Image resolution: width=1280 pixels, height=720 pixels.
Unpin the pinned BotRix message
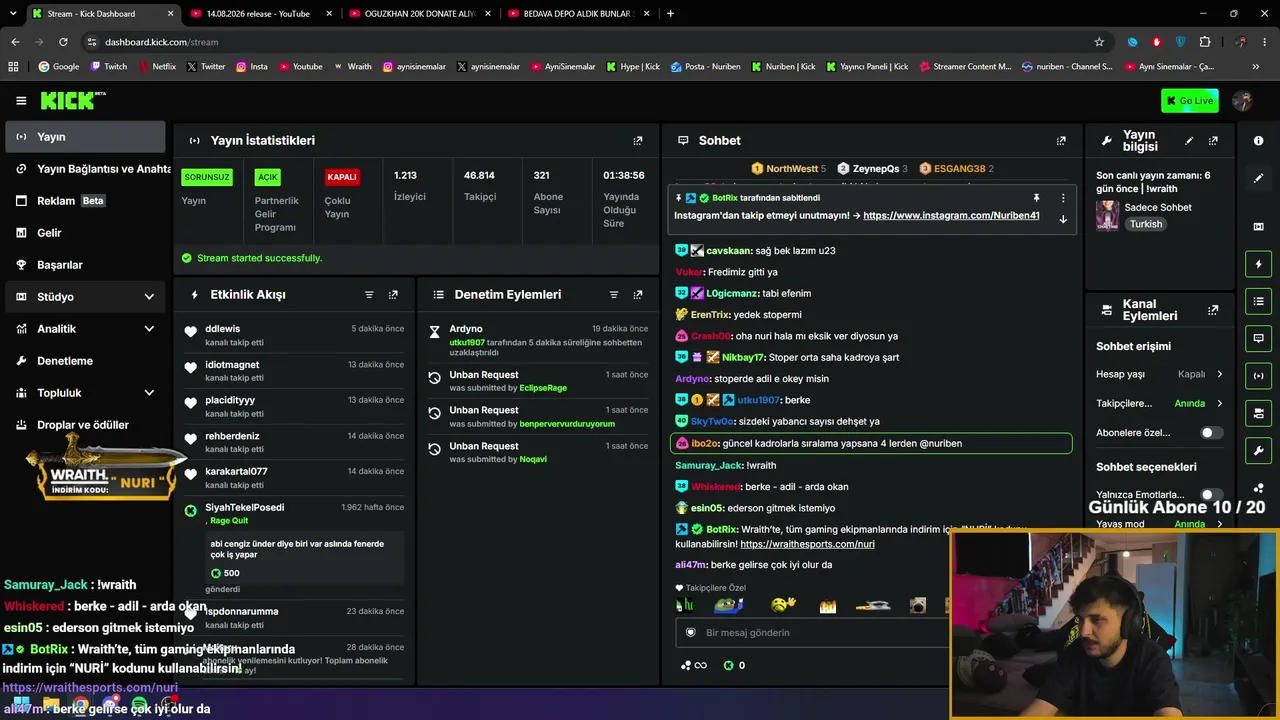tap(1036, 198)
